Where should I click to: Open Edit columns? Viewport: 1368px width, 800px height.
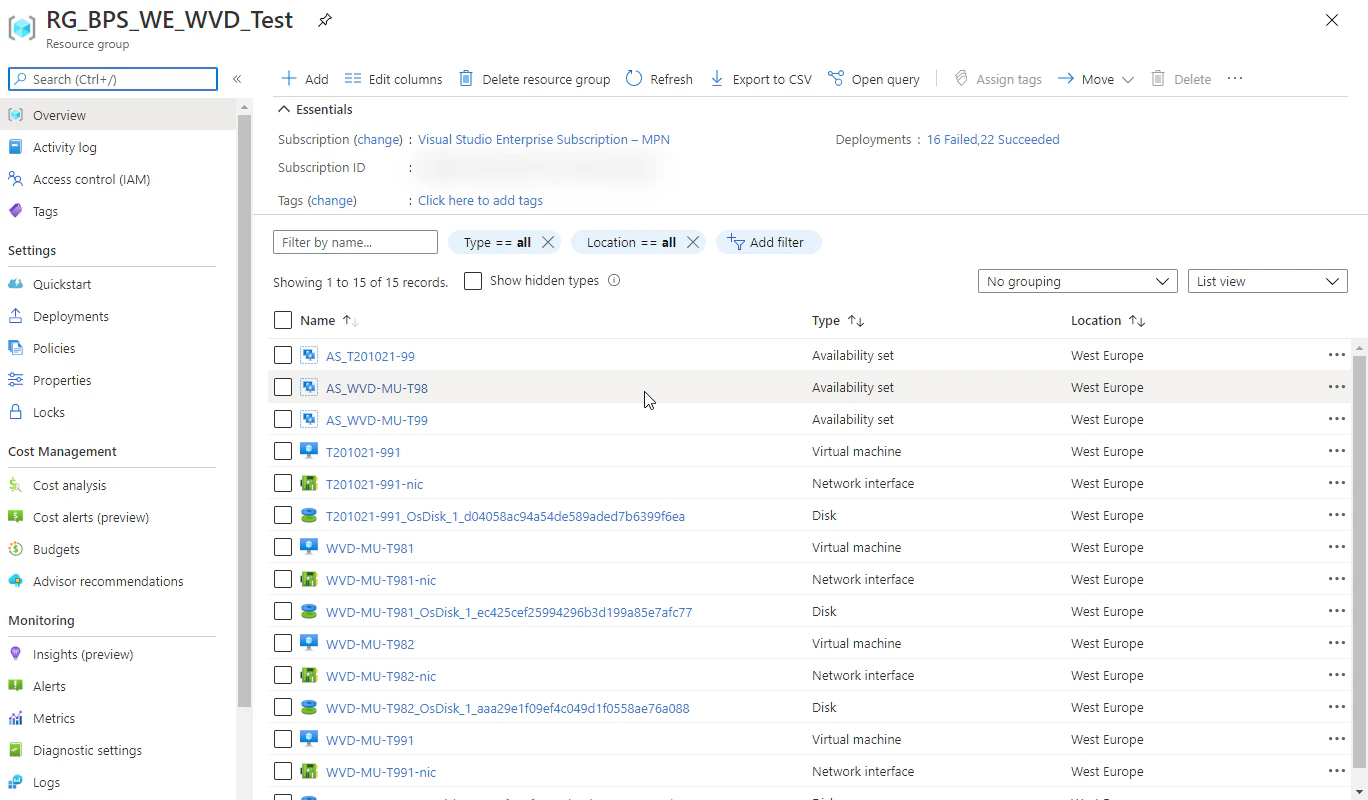click(393, 79)
